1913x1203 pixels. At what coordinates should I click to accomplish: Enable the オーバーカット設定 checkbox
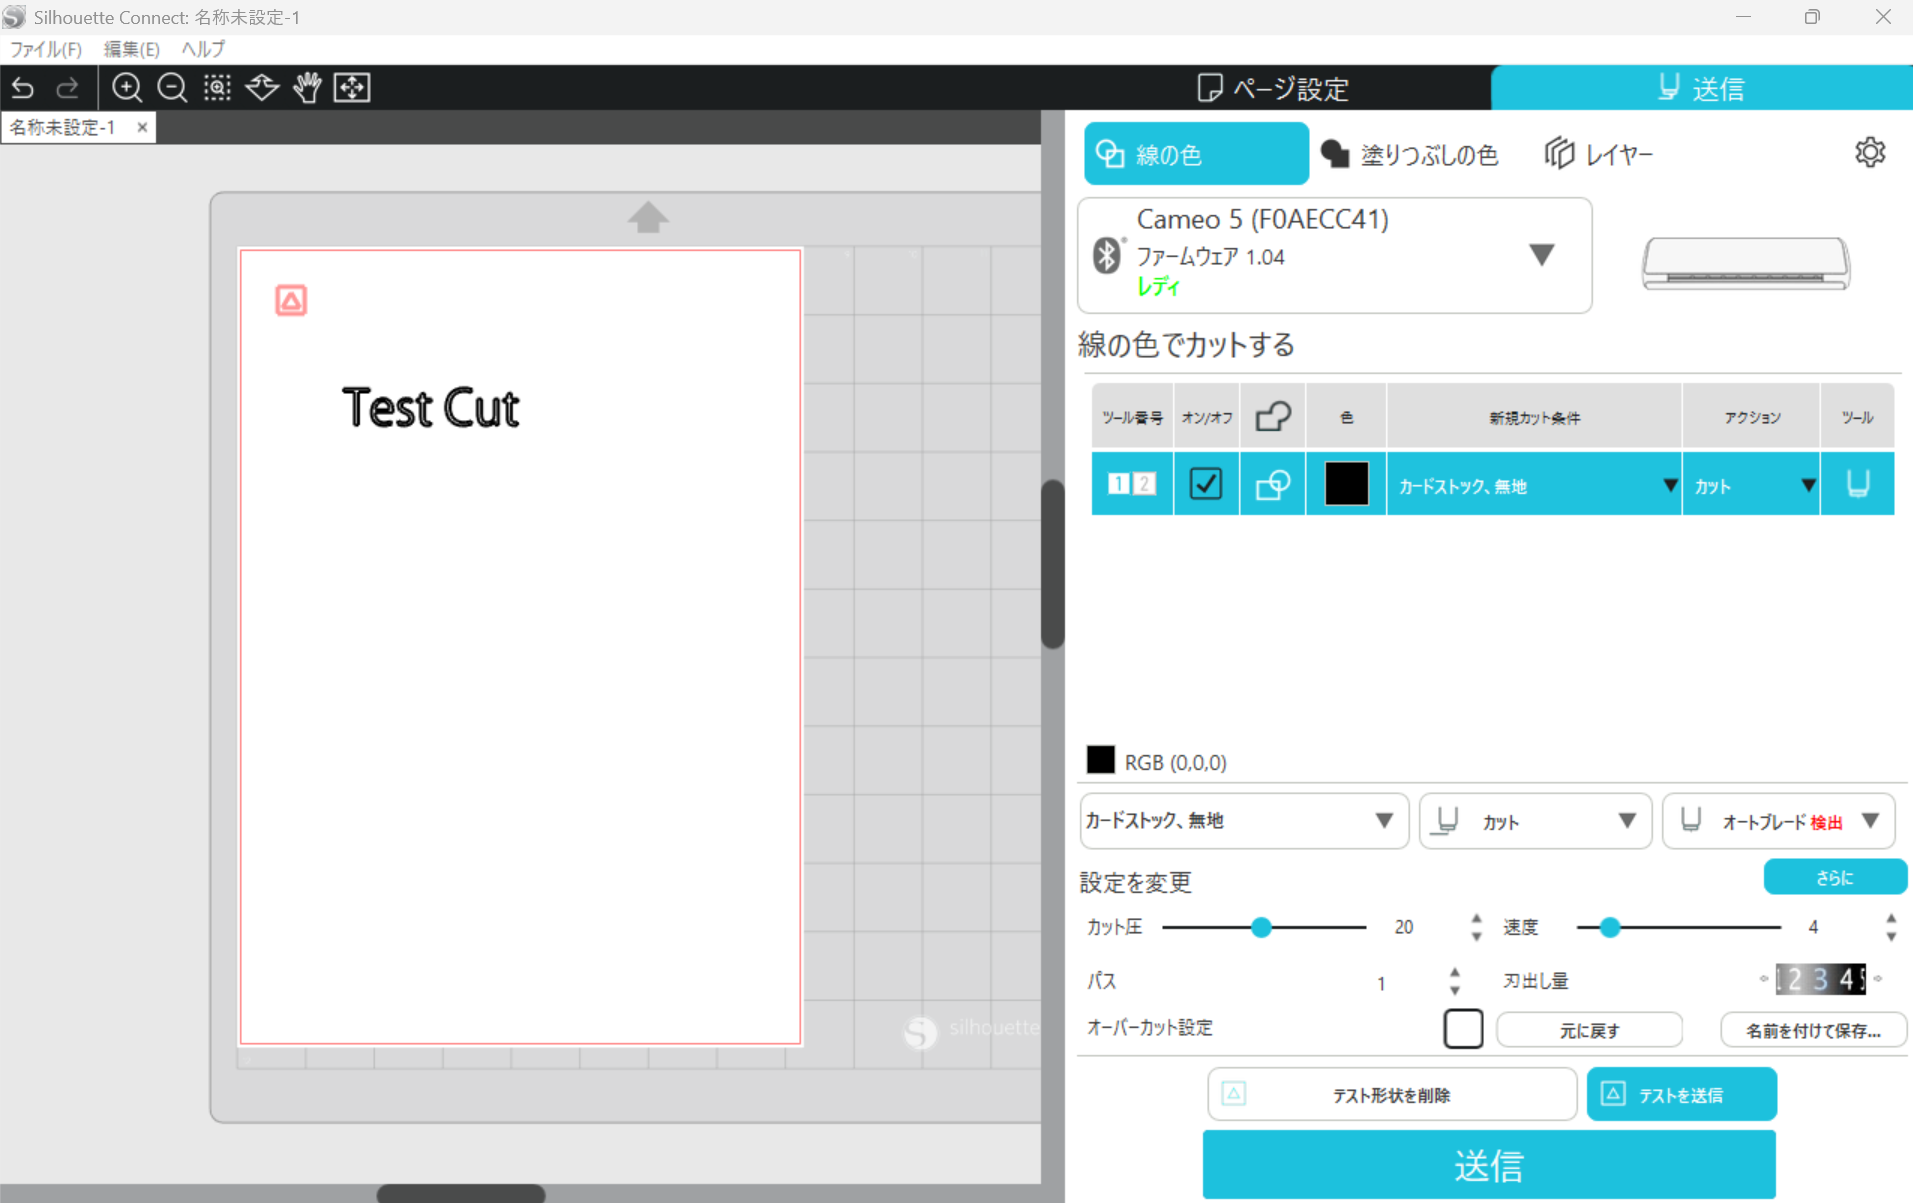click(x=1463, y=1028)
